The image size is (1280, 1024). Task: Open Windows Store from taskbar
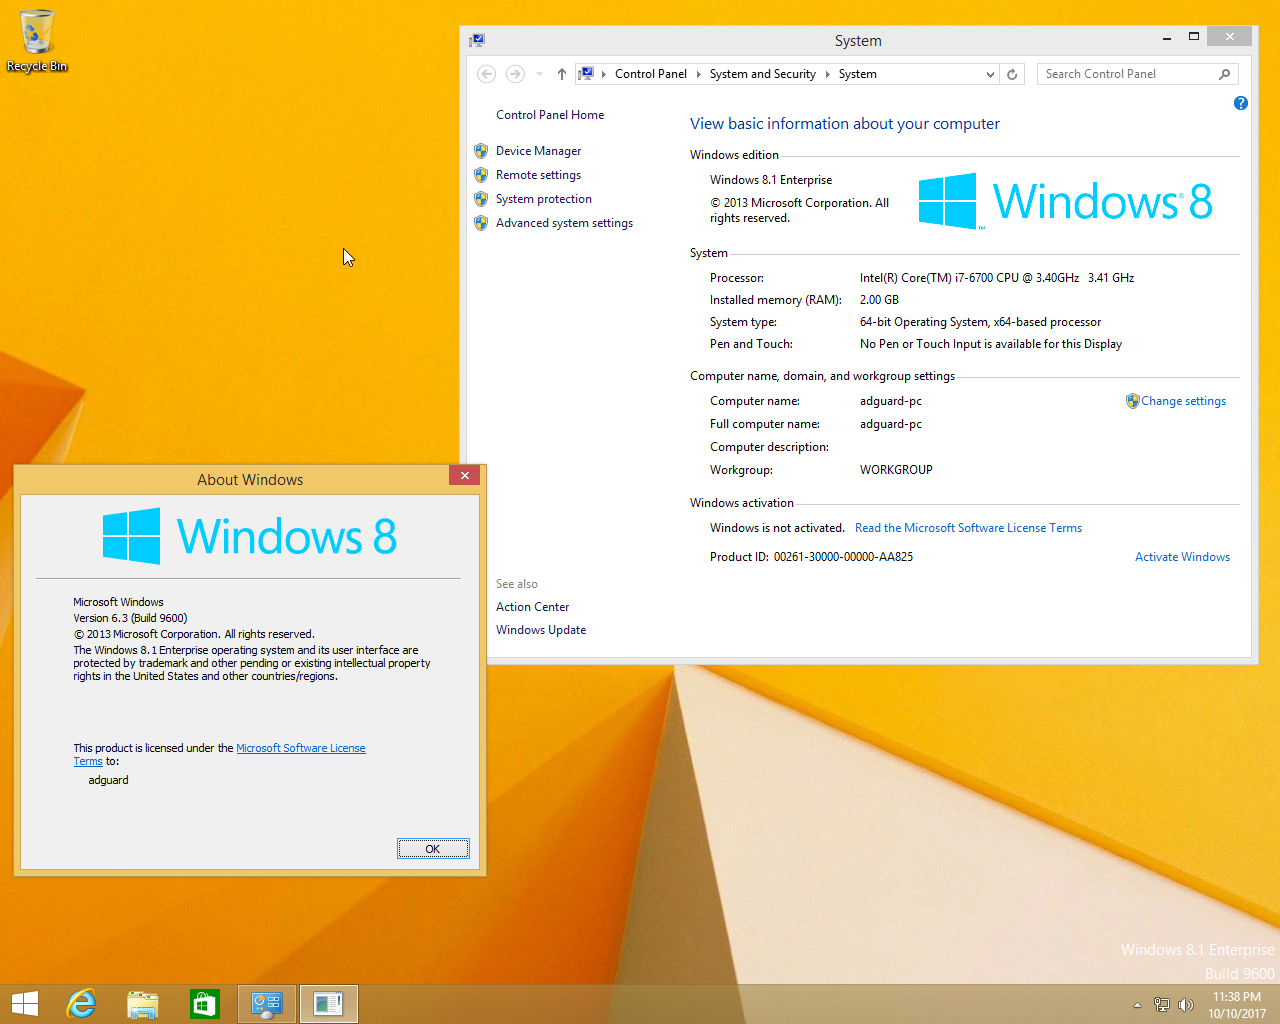[205, 1004]
